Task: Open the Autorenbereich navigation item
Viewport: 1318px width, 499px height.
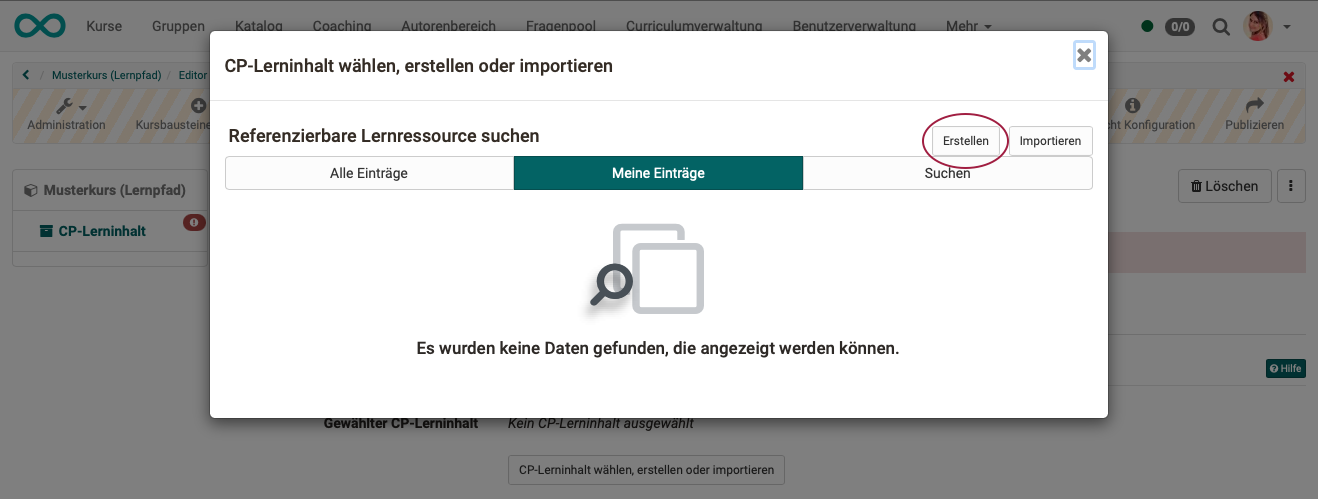Action: [x=446, y=26]
